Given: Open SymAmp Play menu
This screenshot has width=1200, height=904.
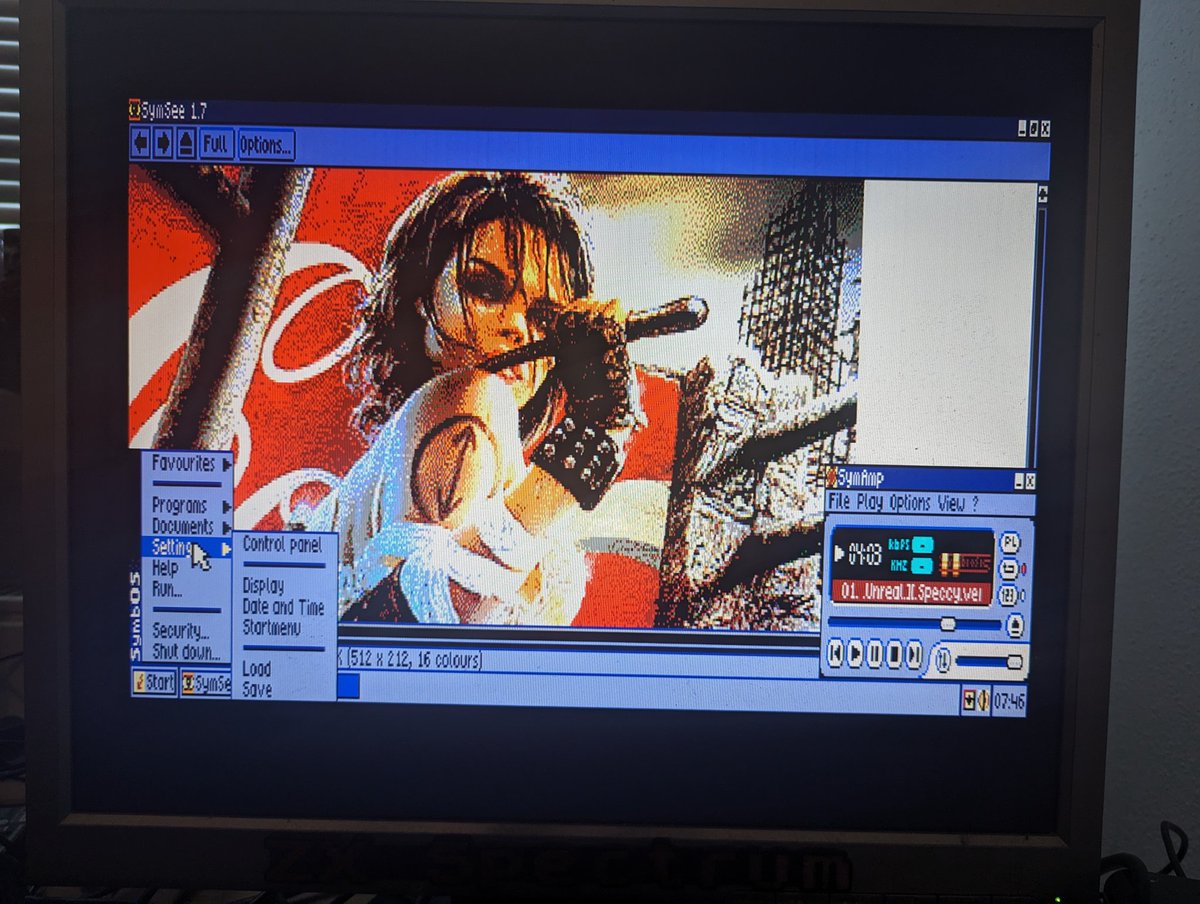Looking at the screenshot, I should coord(869,502).
